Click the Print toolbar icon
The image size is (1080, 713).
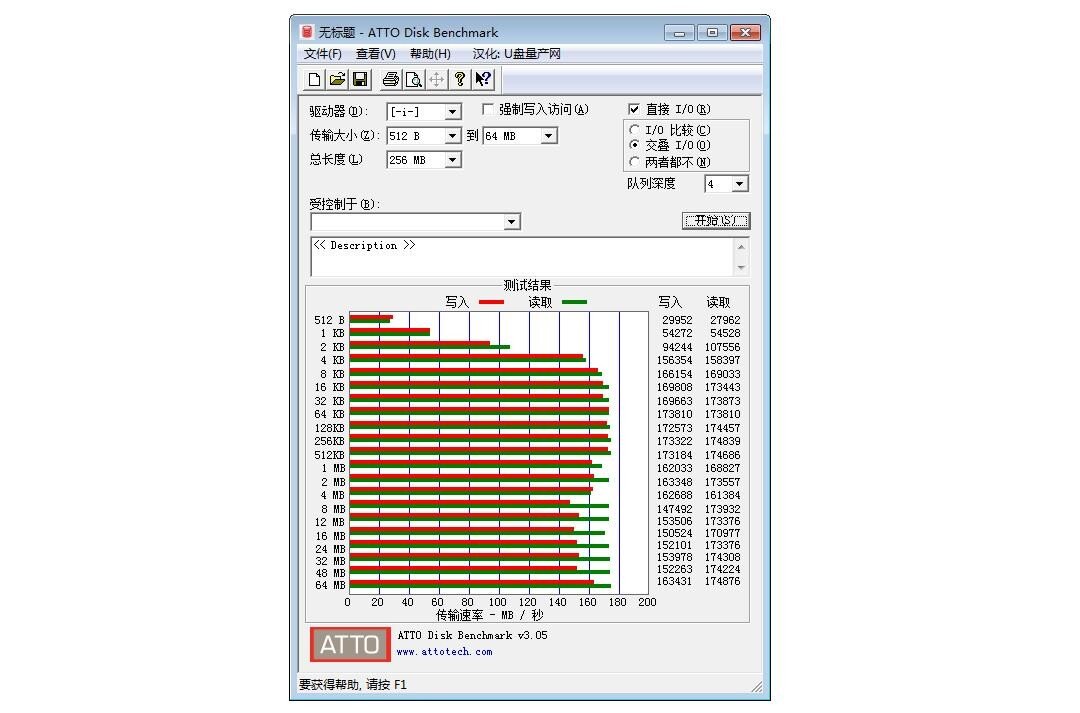[391, 80]
